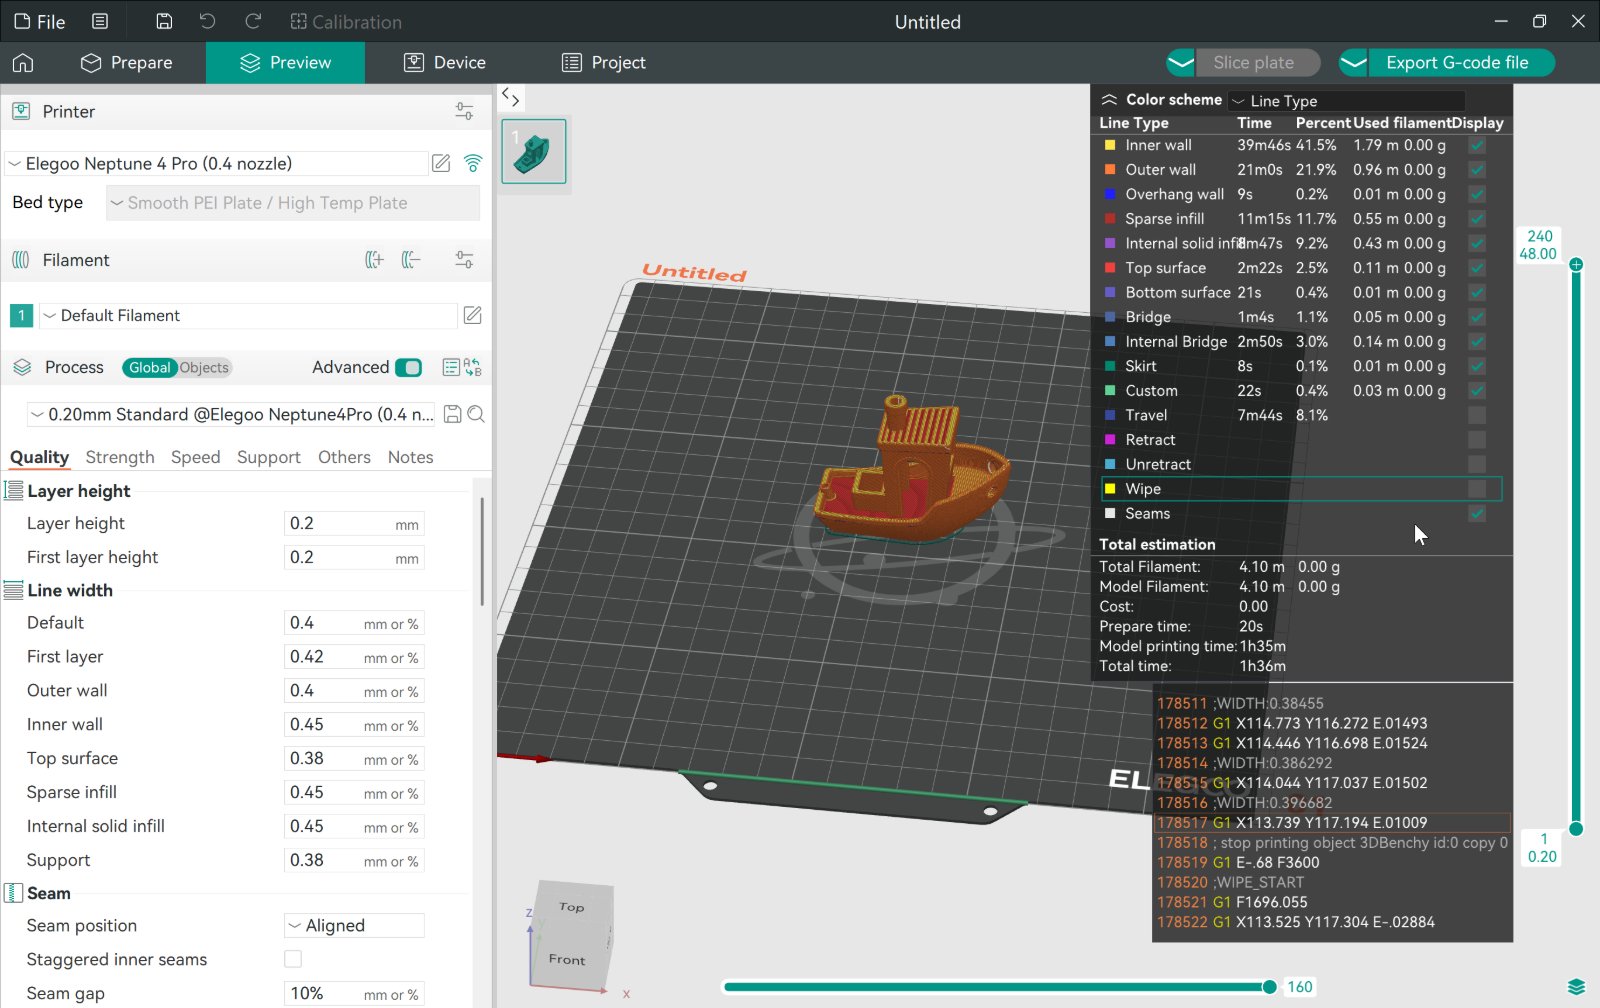Click the add filament icon
This screenshot has height=1008, width=1600.
point(374,260)
